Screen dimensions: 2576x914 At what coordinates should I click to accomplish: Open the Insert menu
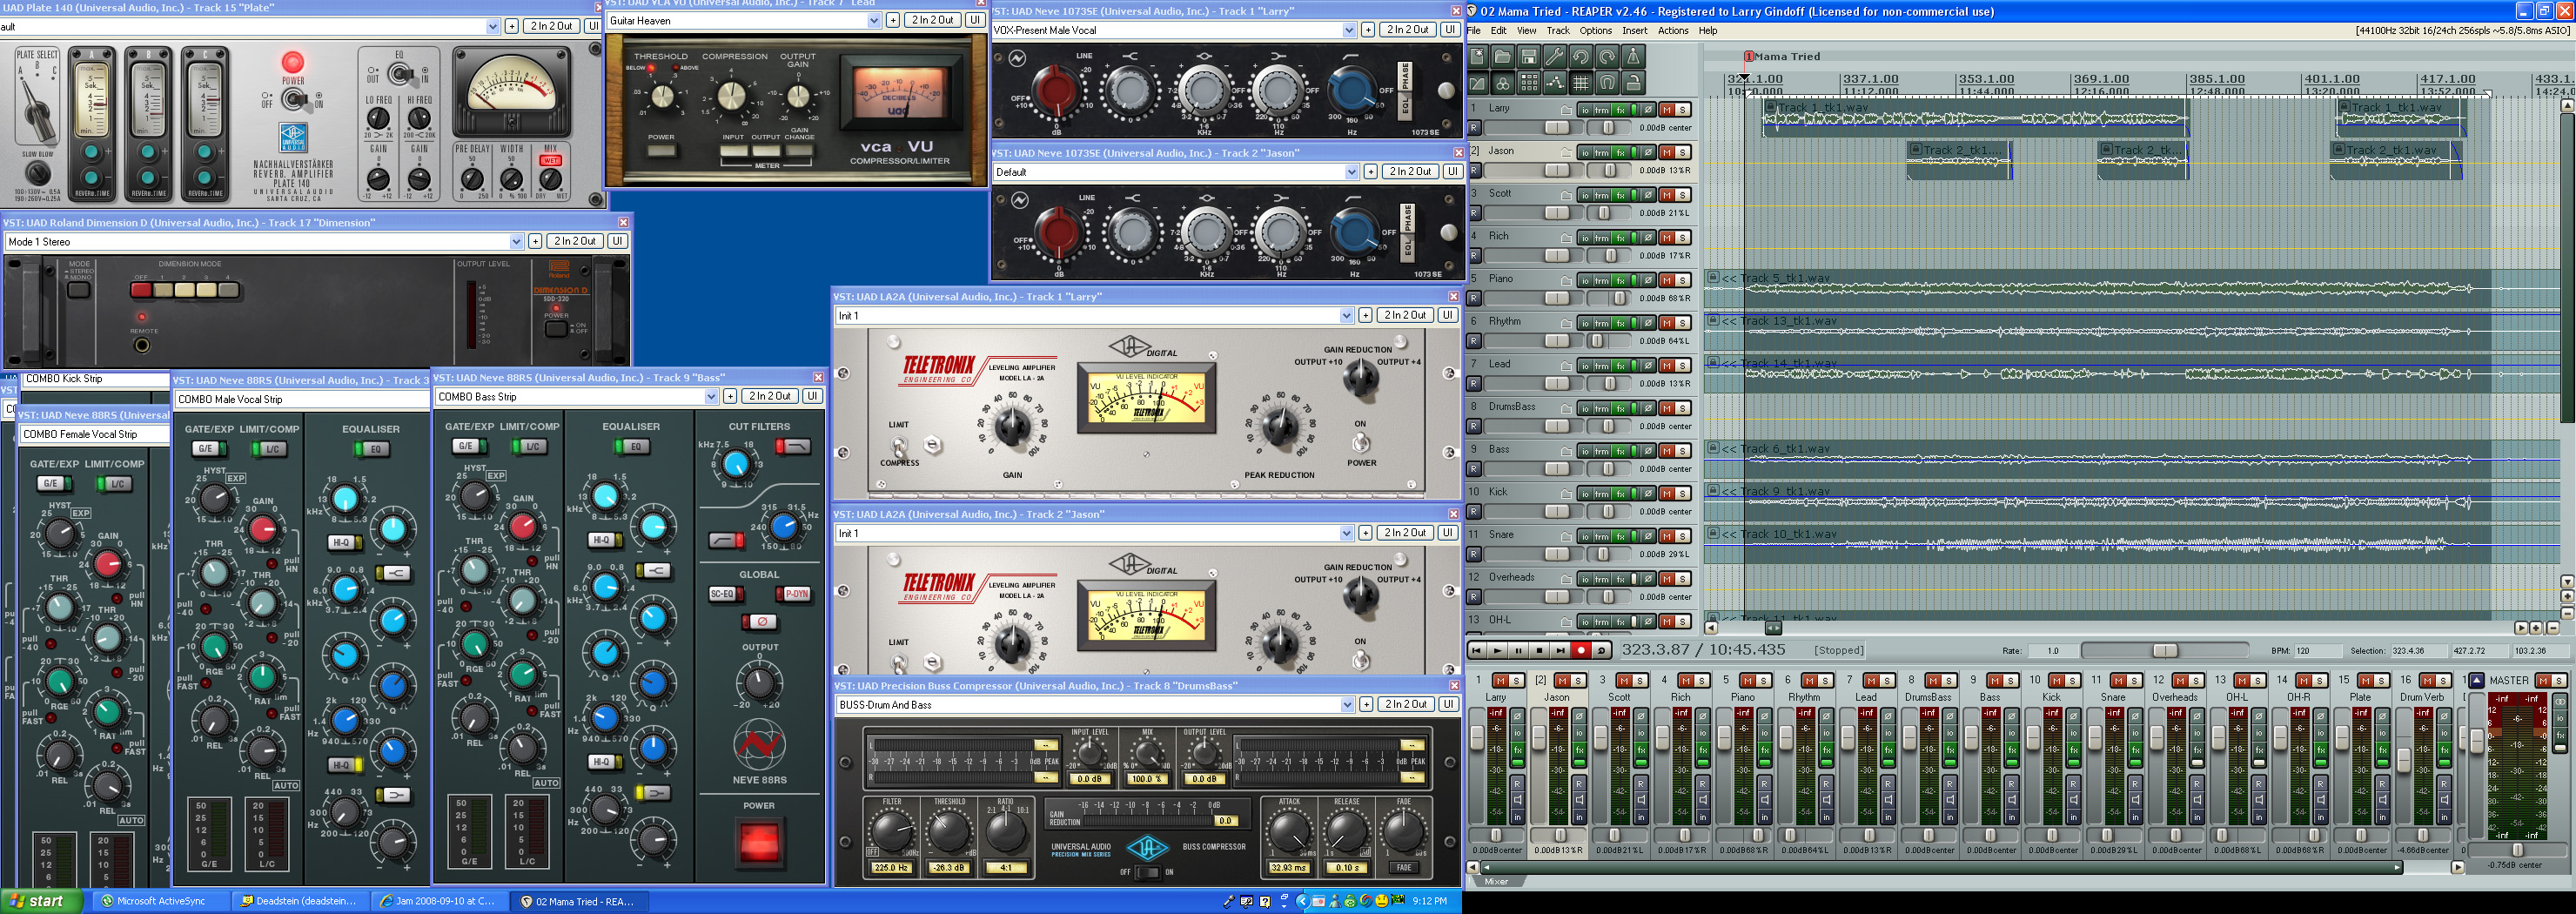pos(1634,31)
